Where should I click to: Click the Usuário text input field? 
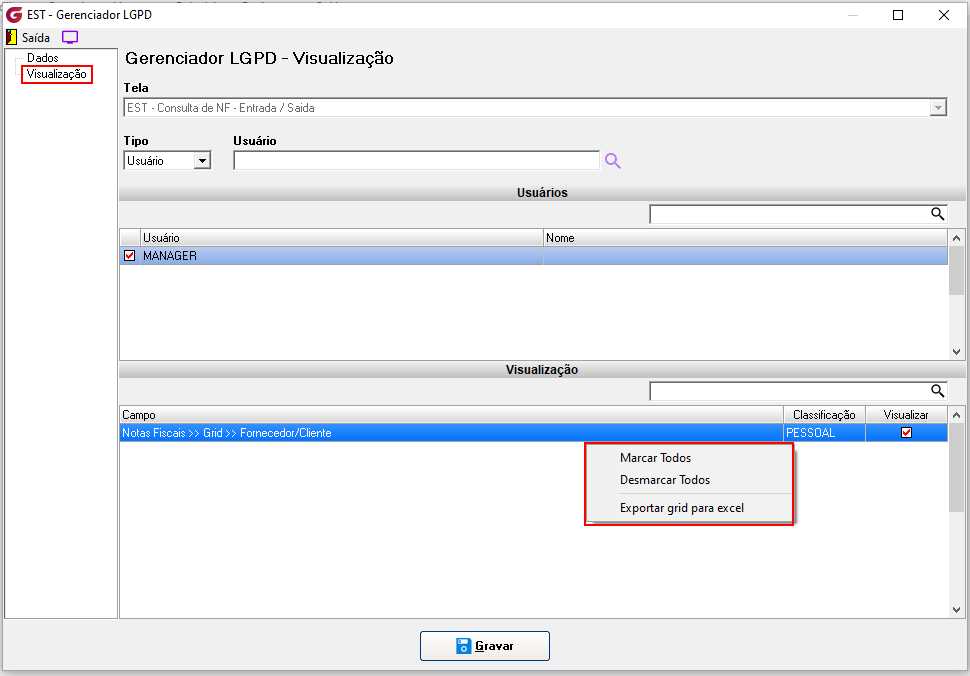point(416,161)
